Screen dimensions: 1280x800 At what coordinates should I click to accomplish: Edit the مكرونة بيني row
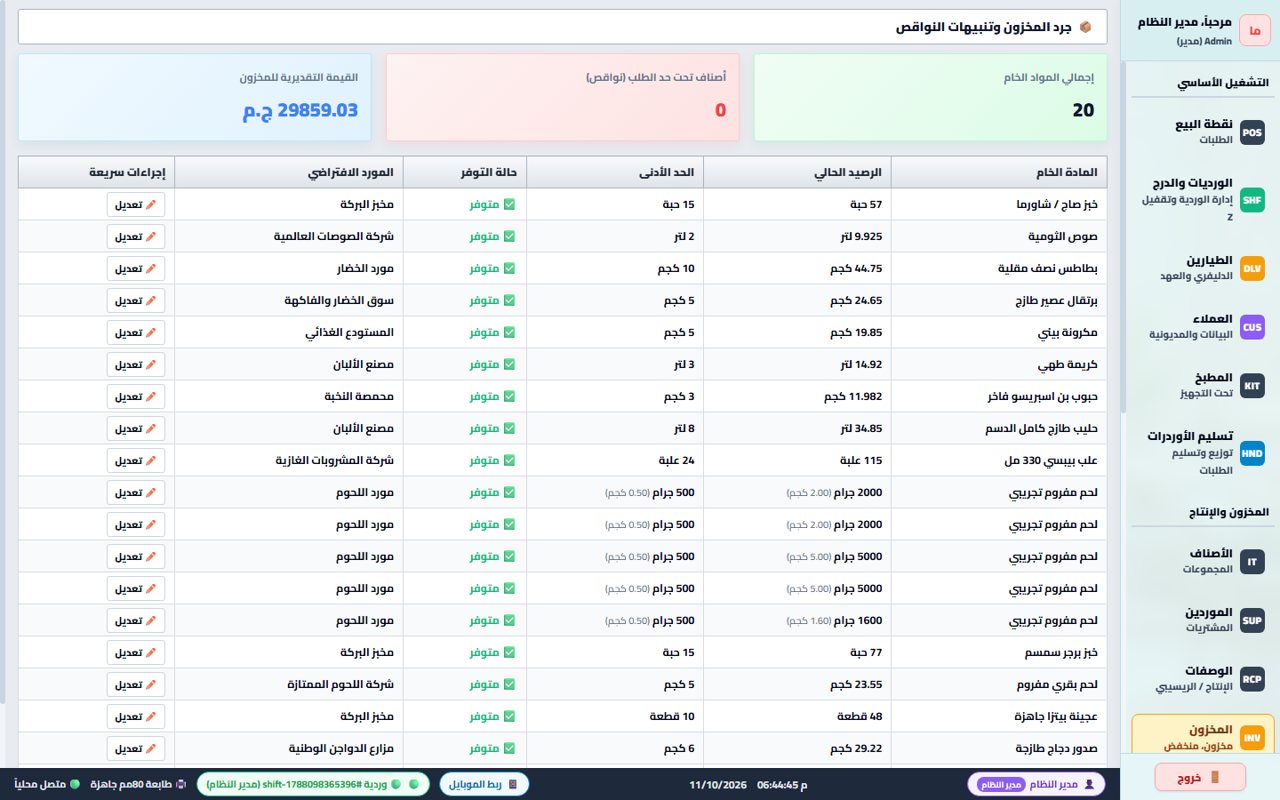136,333
